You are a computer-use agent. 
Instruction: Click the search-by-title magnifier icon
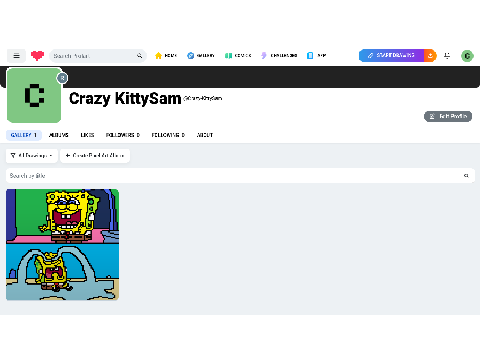pos(466,176)
